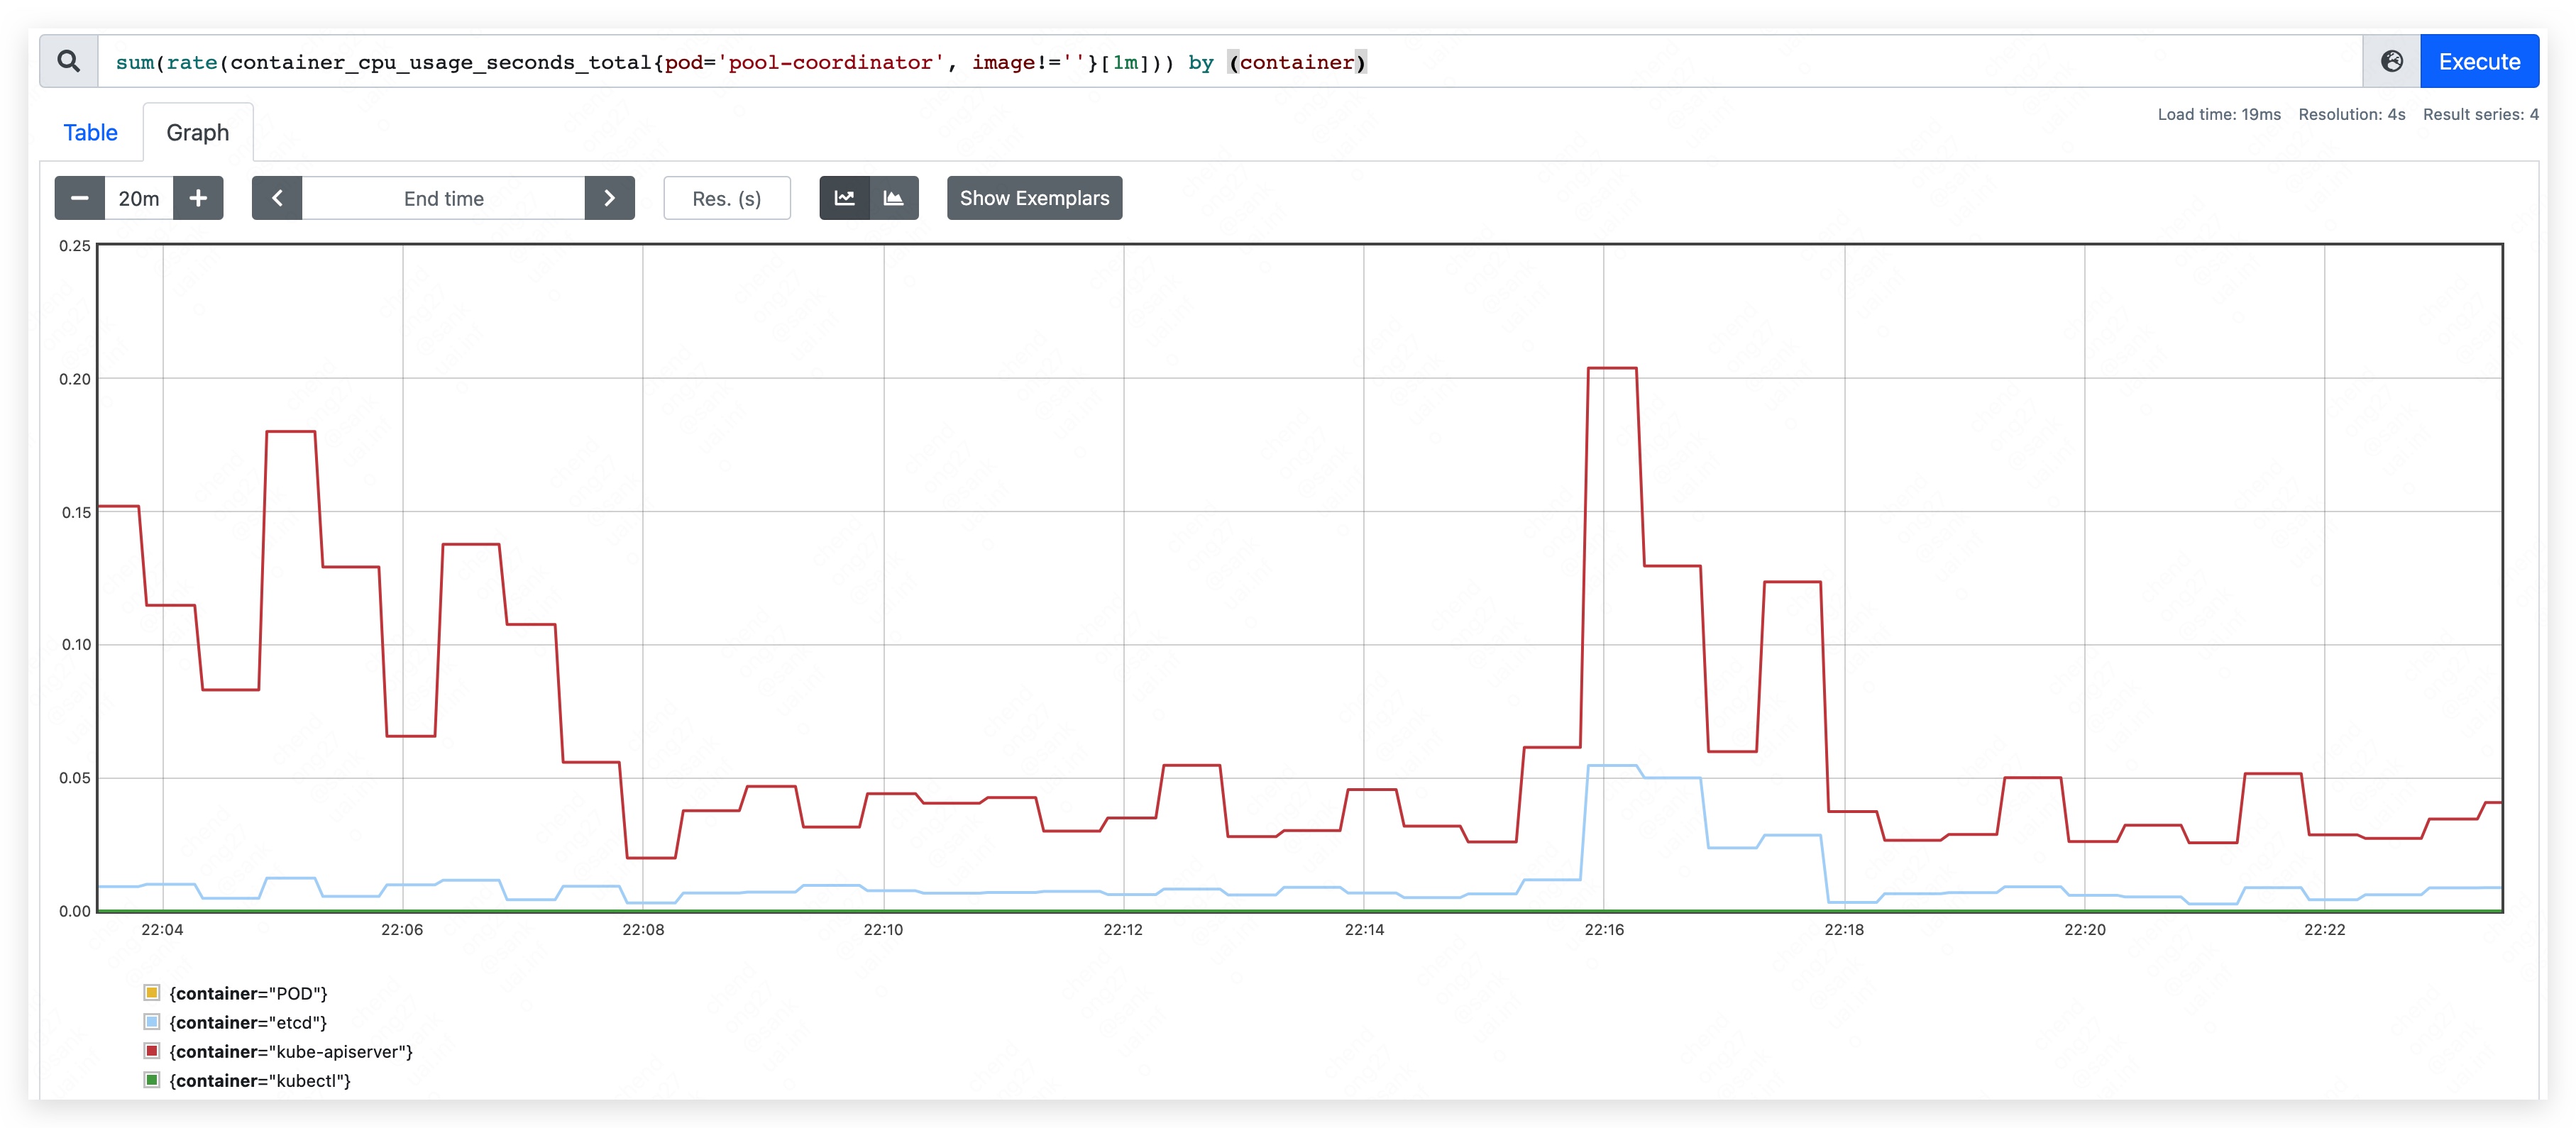2576x1128 pixels.
Task: Click the kube-apiserver red color swatch
Action: [152, 1051]
